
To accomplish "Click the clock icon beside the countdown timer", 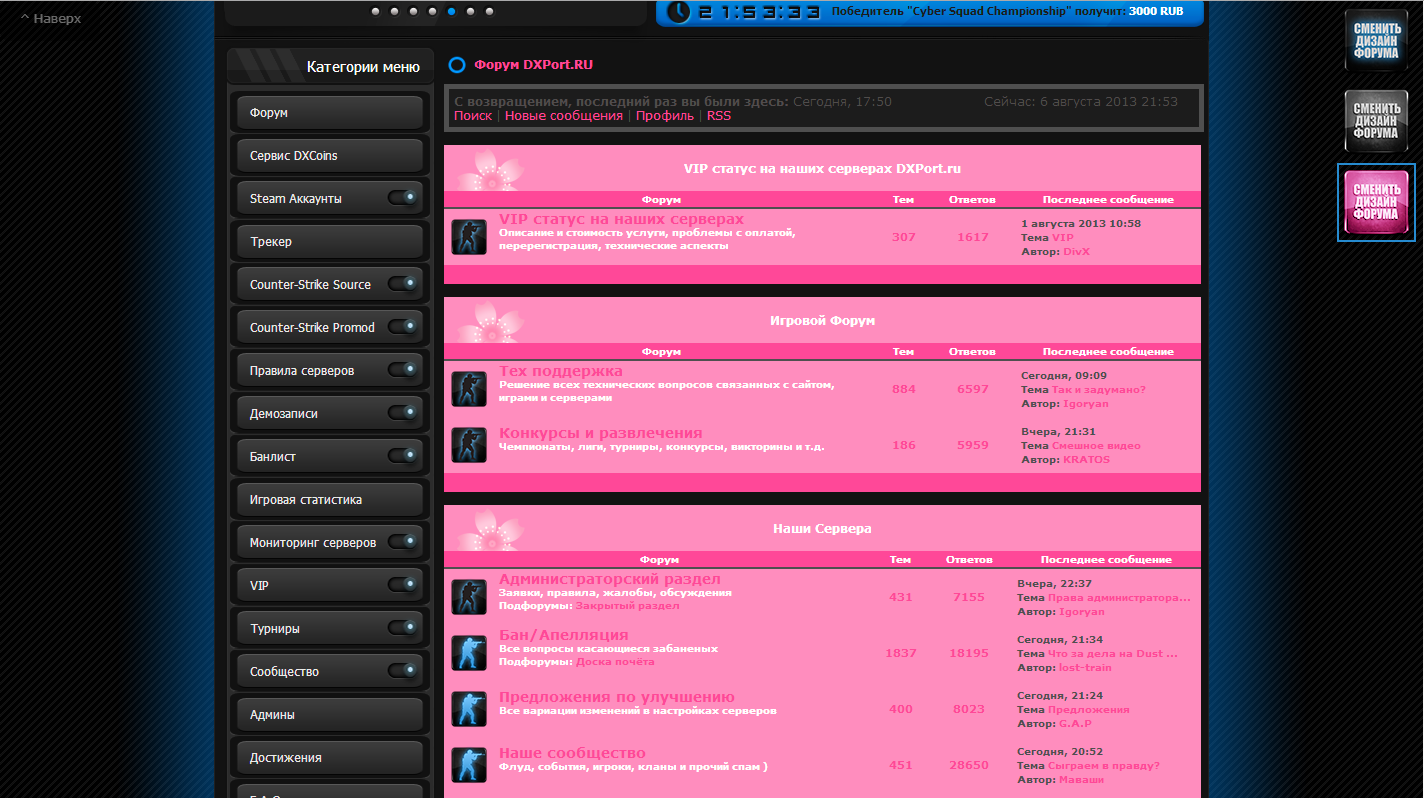I will click(x=679, y=12).
